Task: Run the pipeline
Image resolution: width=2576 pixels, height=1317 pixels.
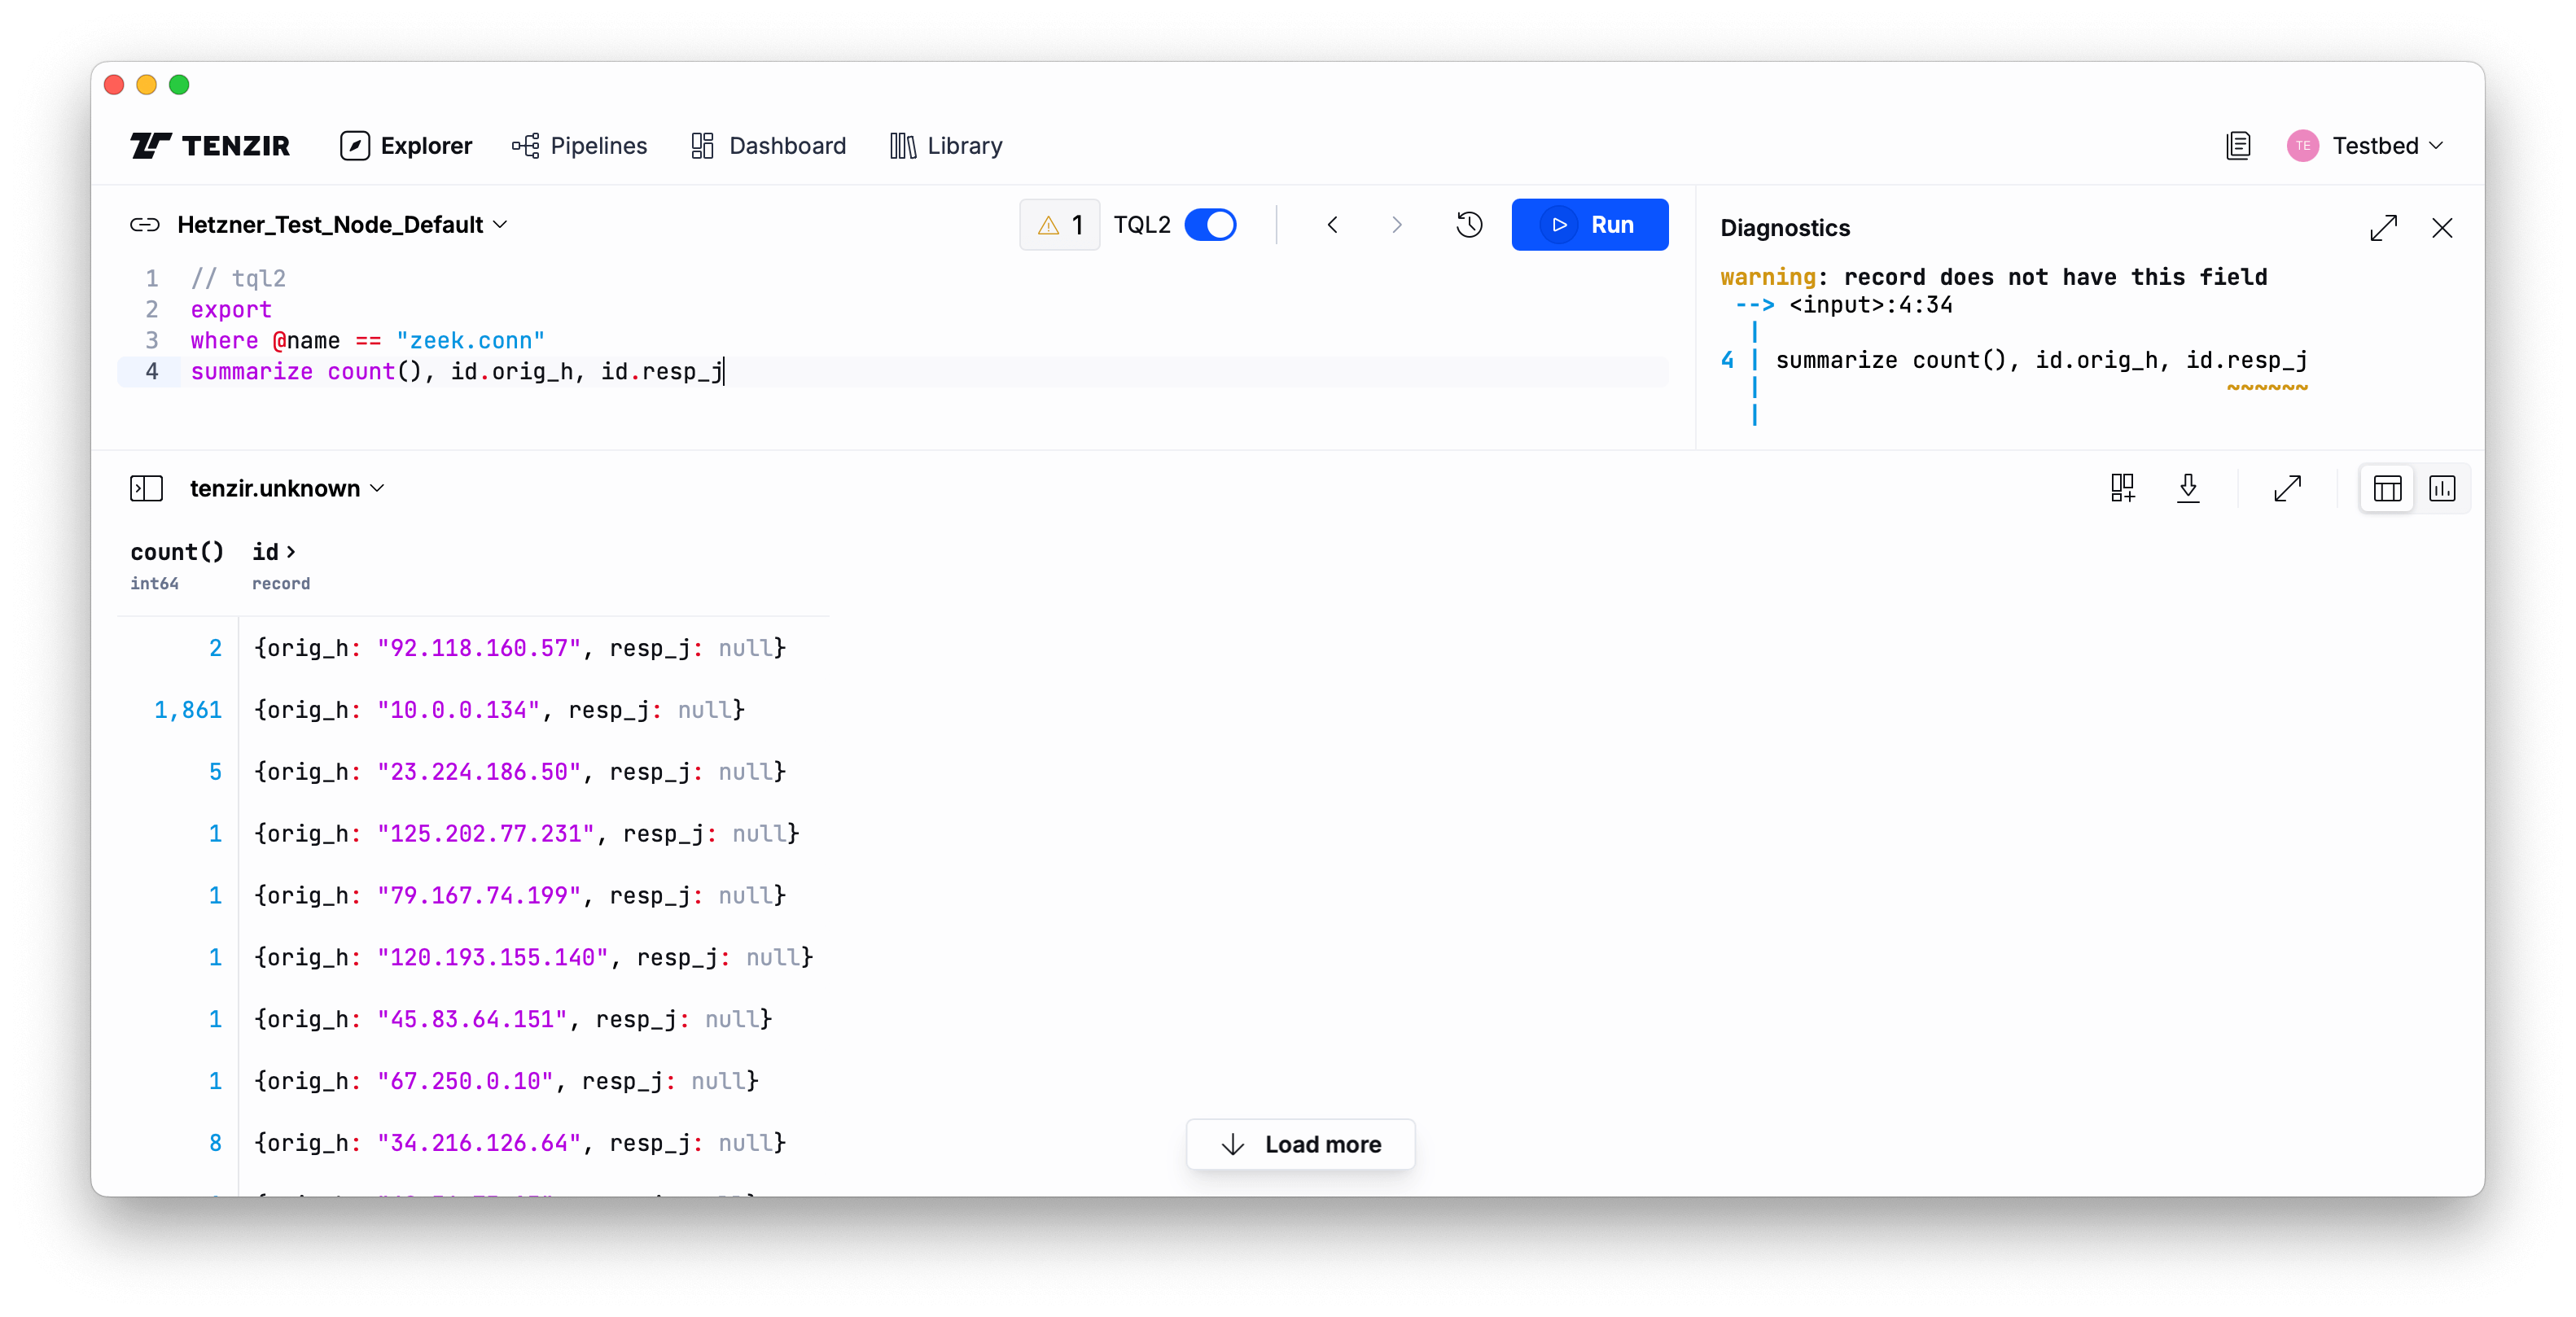Action: pyautogui.click(x=1589, y=225)
